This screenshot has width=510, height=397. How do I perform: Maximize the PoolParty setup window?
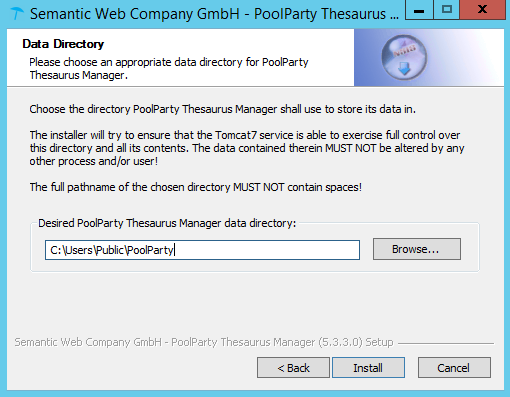[447, 10]
